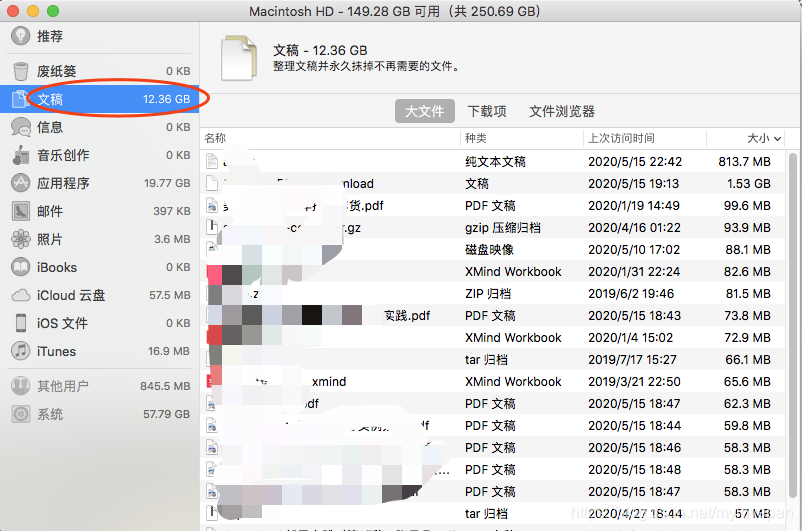Viewport: 802px width, 531px height.
Task: Click the large 文稿 document stack icon
Action: point(239,58)
